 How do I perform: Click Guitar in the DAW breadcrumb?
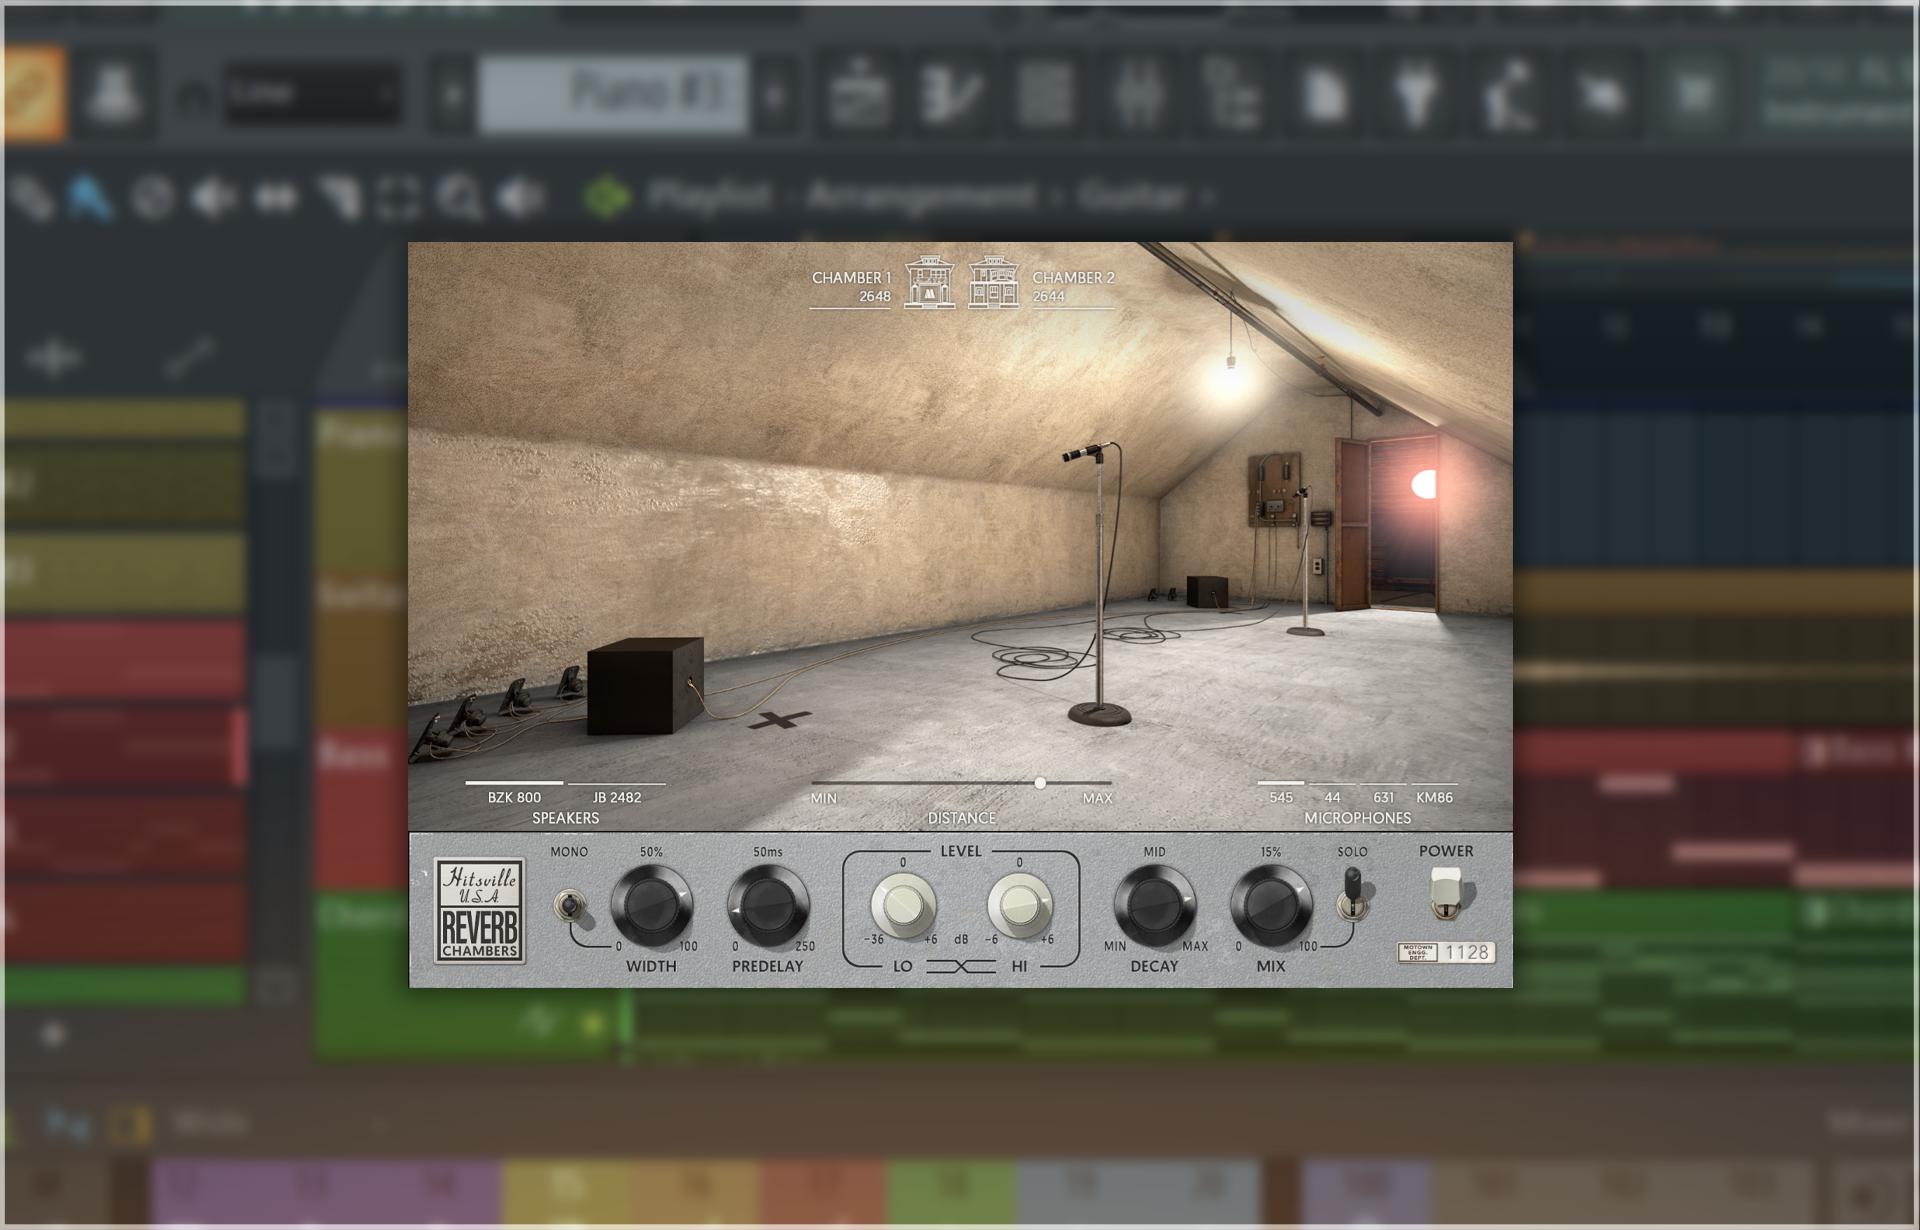pyautogui.click(x=1133, y=196)
